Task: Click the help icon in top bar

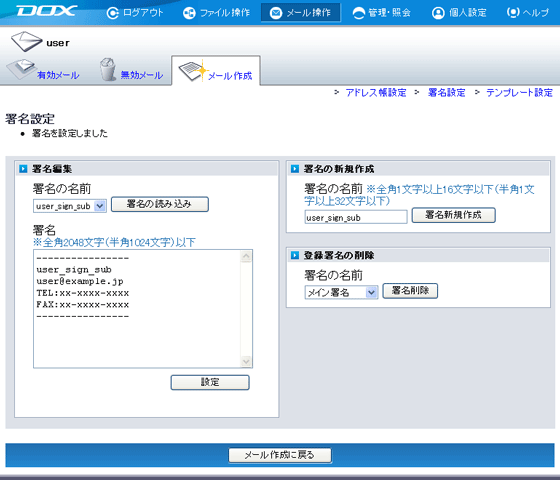Action: (x=513, y=13)
